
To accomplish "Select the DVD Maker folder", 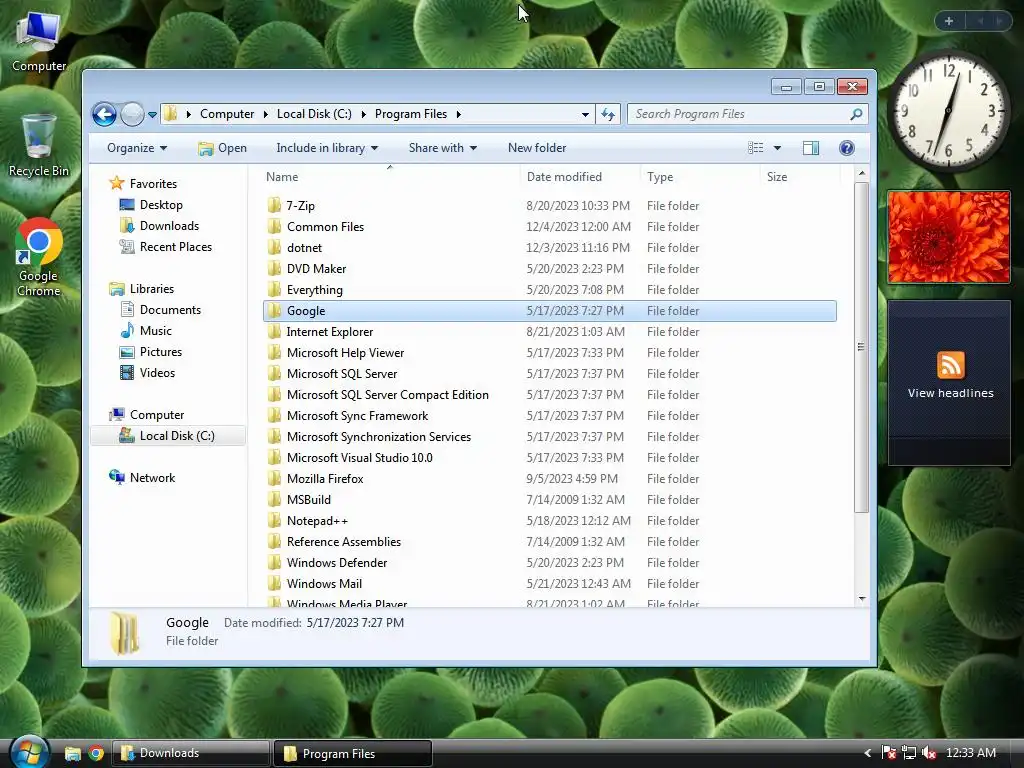I will click(x=316, y=268).
